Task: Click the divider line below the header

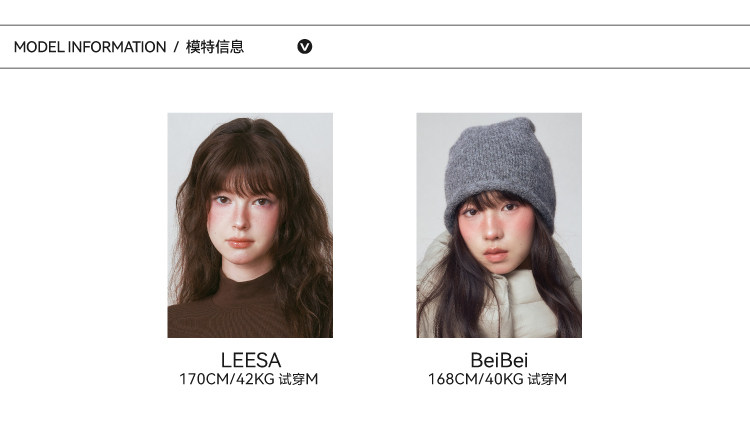Action: pos(375,68)
